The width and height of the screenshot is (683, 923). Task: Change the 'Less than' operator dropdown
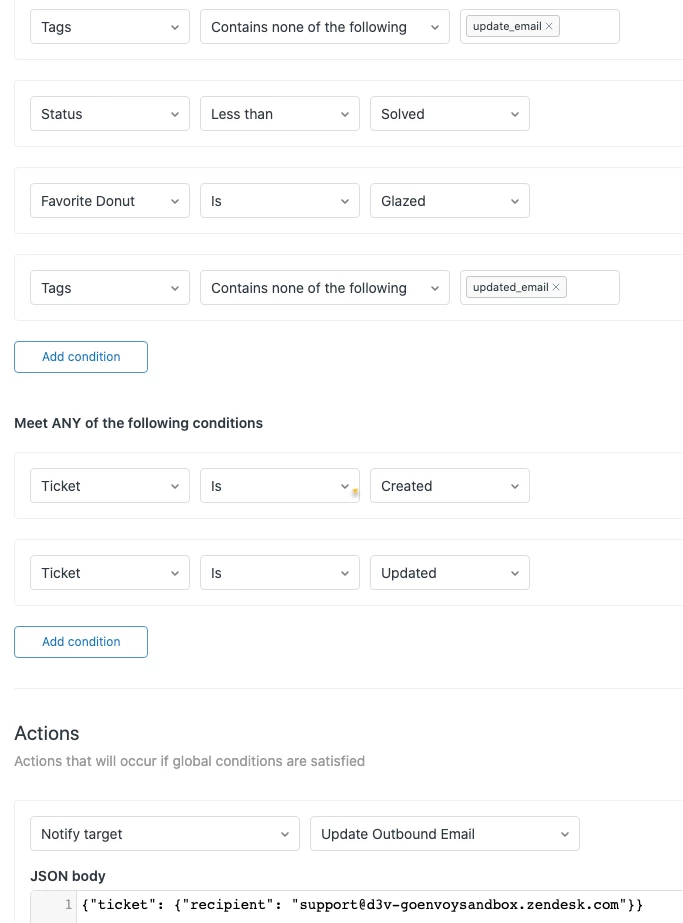[279, 114]
